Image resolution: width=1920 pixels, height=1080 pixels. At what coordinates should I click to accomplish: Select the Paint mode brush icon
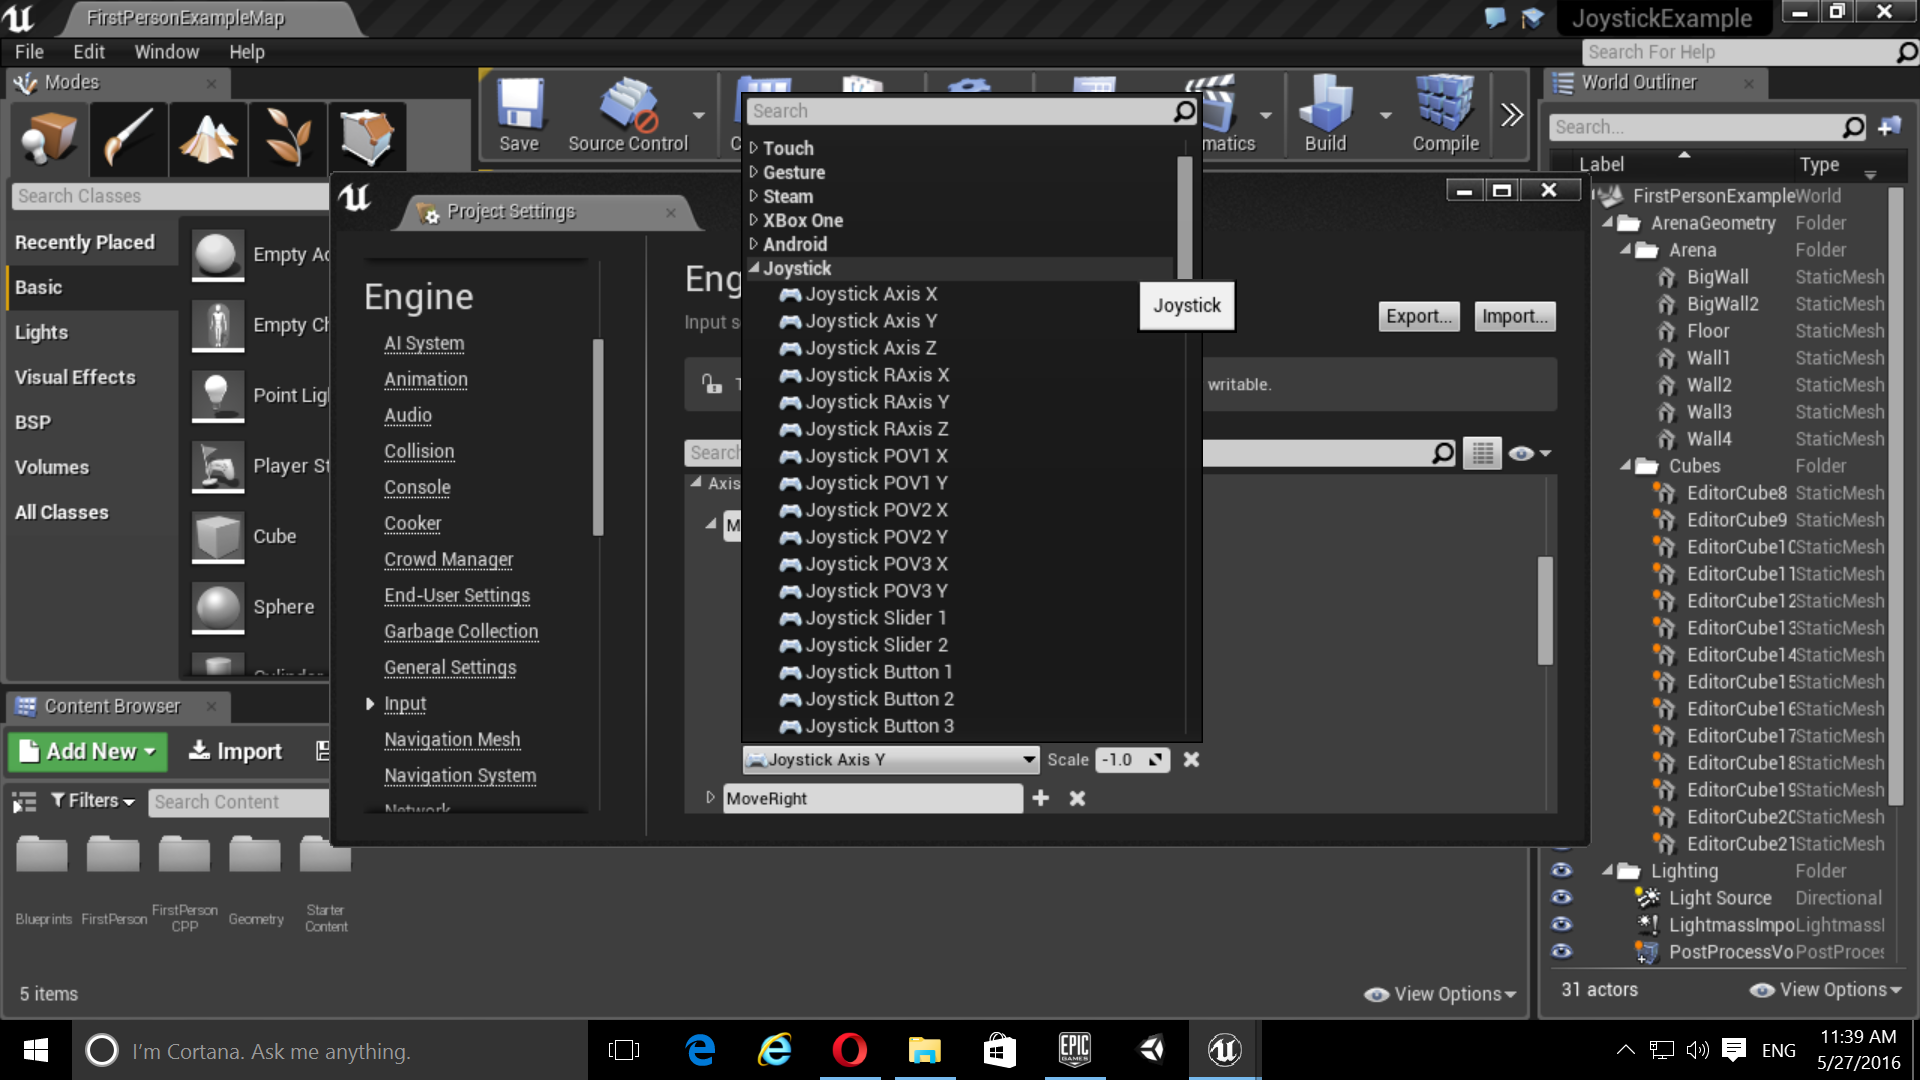128,138
